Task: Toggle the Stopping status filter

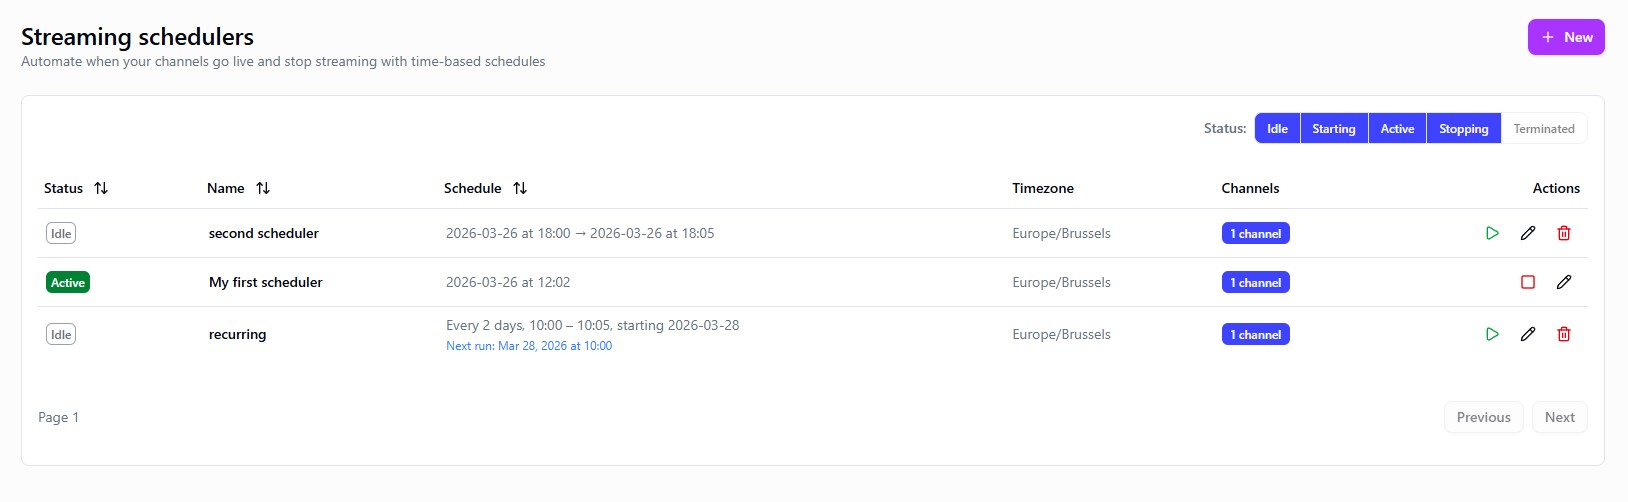Action: (x=1463, y=129)
